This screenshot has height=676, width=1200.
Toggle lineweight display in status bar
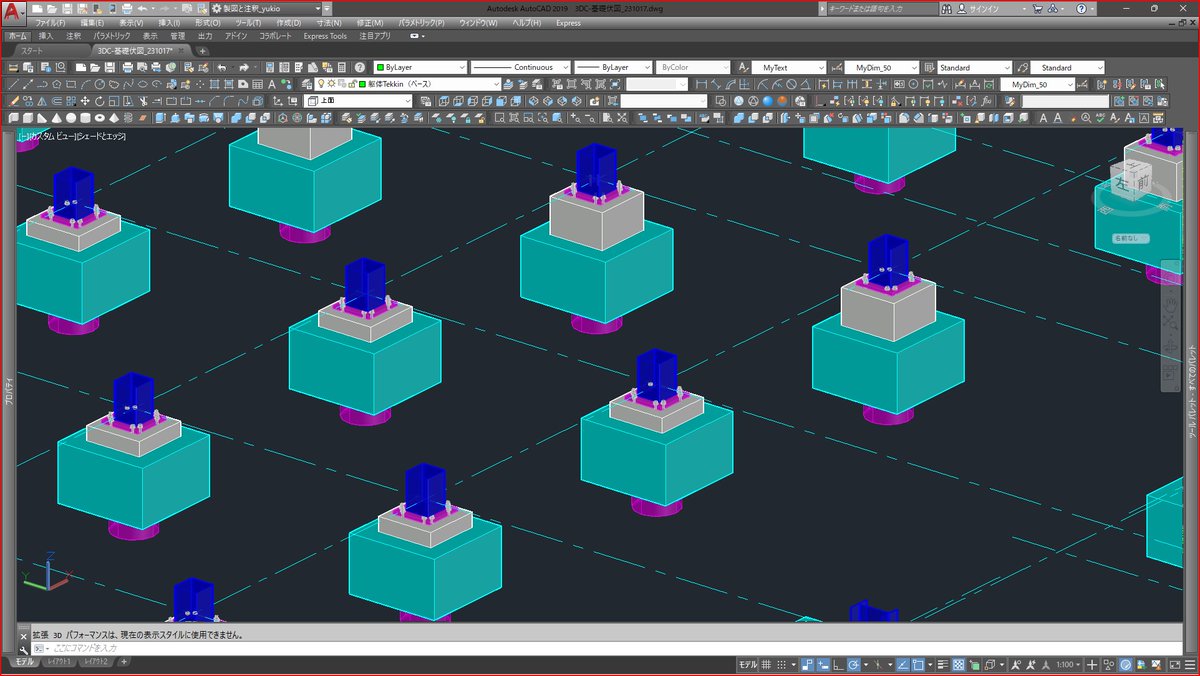click(x=943, y=664)
